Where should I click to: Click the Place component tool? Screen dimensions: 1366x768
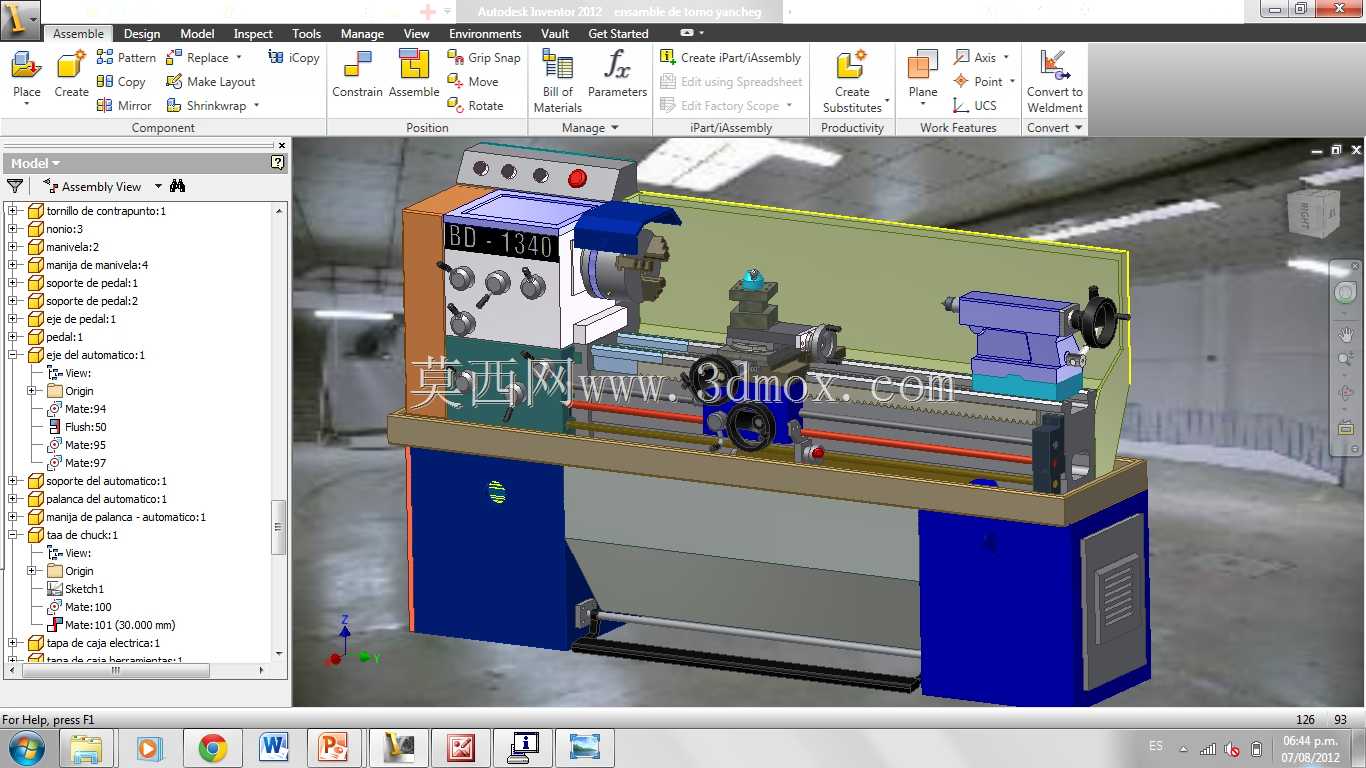coord(26,76)
